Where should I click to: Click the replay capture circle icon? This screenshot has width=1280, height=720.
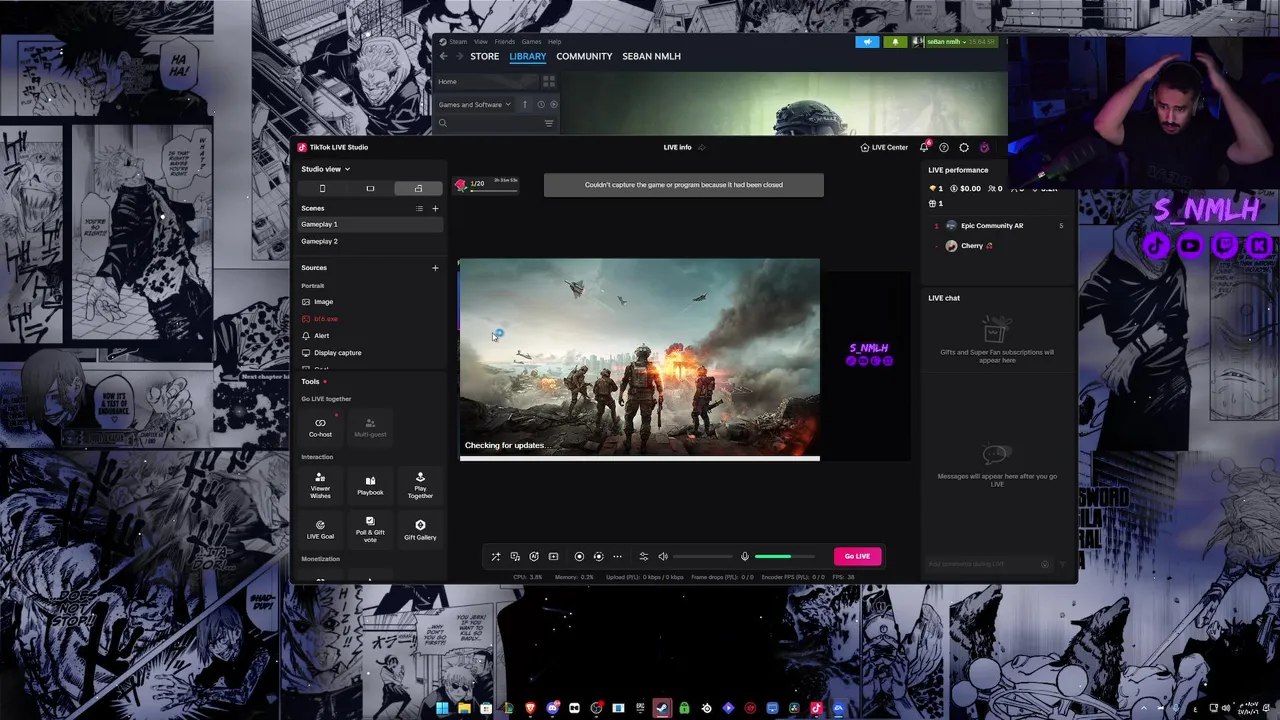(598, 556)
